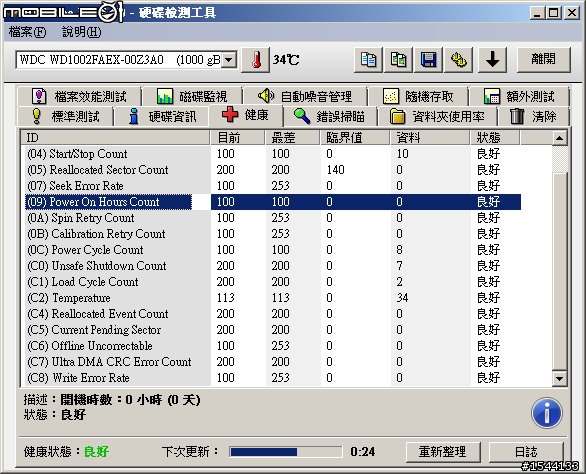Switch to the 清除 tab

(x=533, y=117)
